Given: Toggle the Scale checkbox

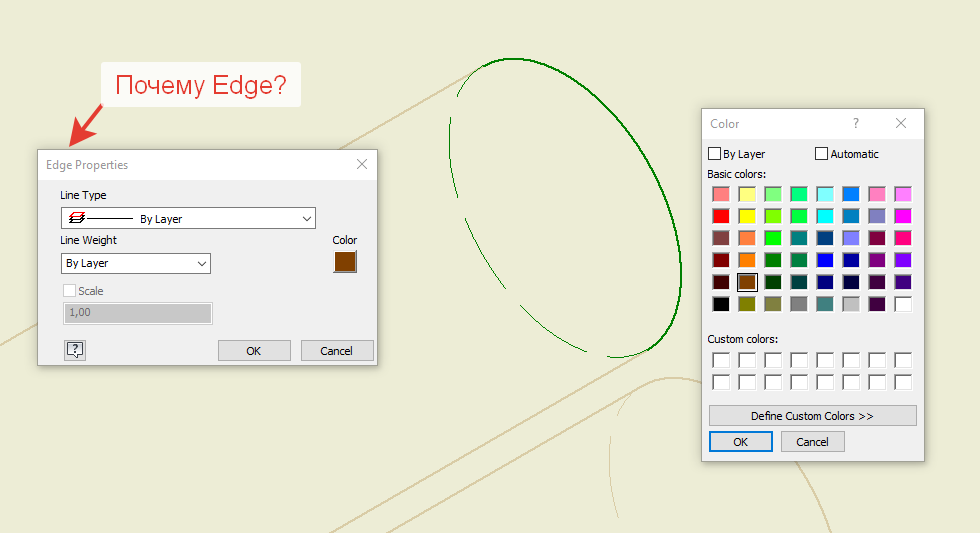Looking at the screenshot, I should (69, 291).
